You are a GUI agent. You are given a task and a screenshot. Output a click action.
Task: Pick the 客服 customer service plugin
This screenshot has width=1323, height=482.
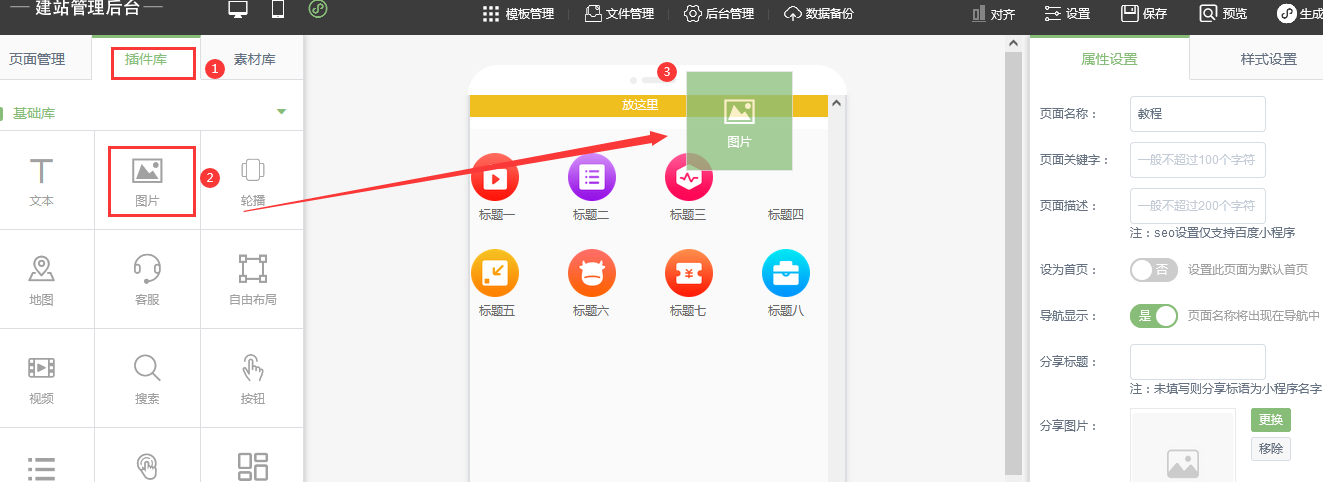tap(147, 279)
